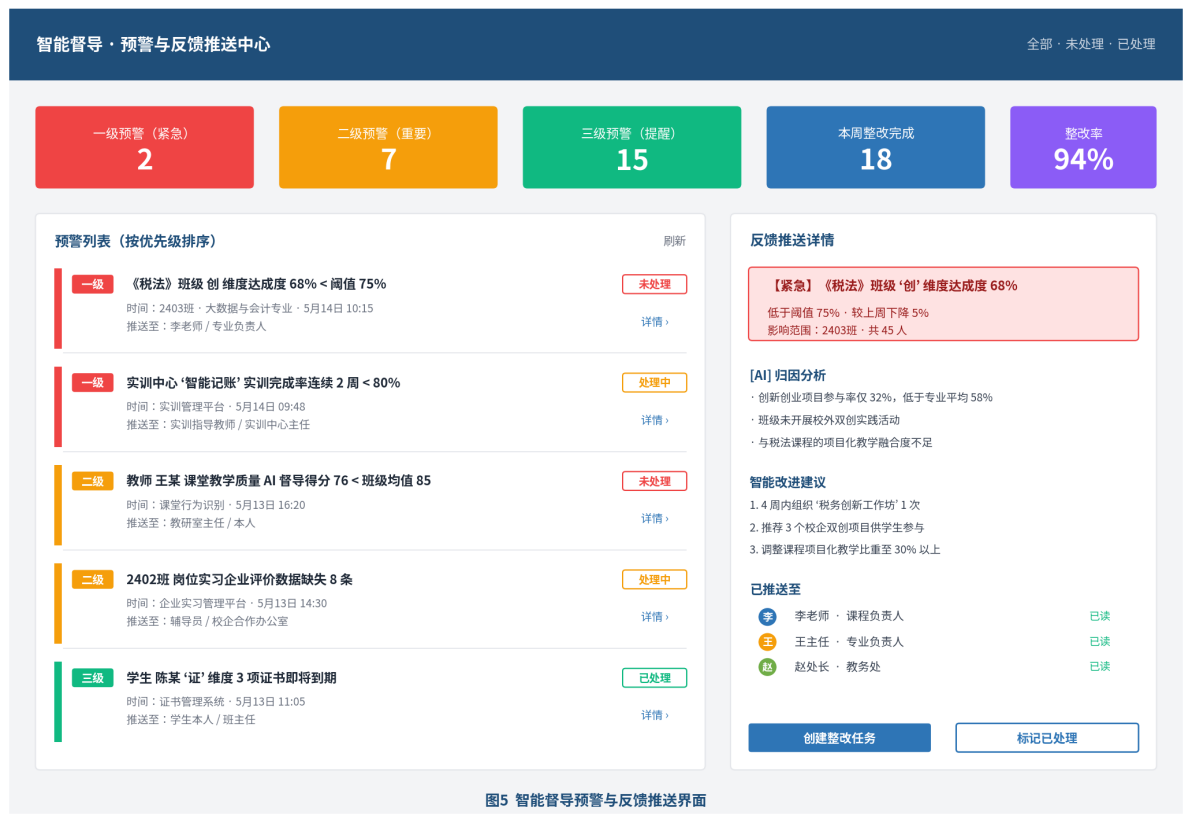1192x823 pixels.
Task: Click the blue 李 avatar icon
Action: (768, 616)
